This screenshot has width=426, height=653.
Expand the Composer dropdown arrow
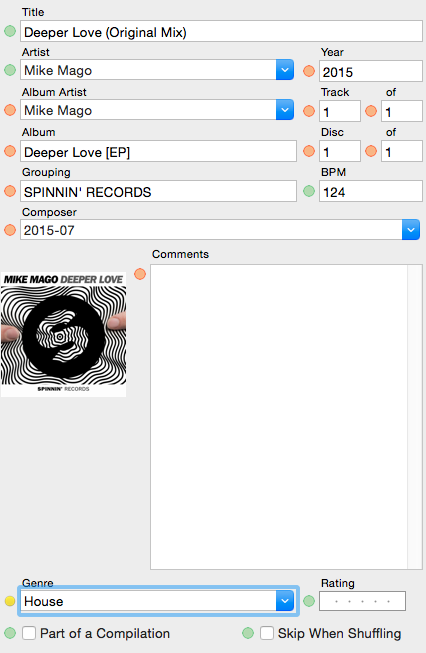(x=411, y=230)
